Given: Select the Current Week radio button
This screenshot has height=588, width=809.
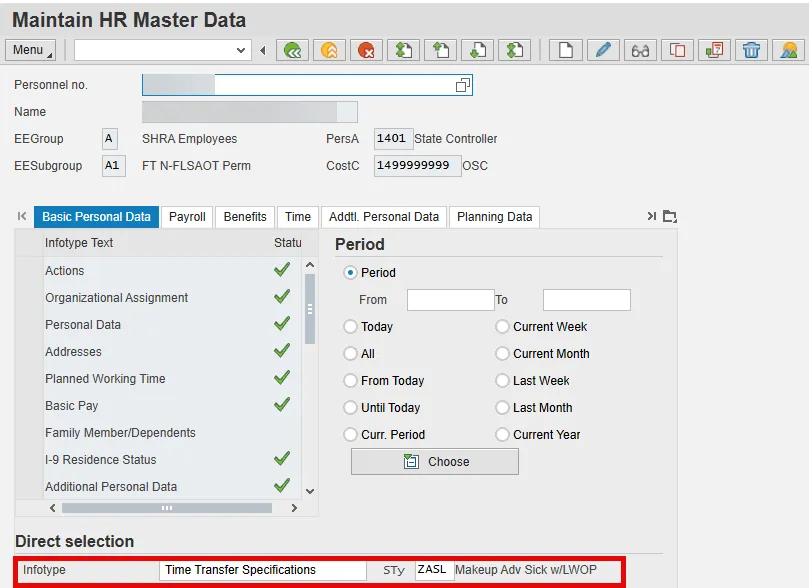Looking at the screenshot, I should 502,326.
